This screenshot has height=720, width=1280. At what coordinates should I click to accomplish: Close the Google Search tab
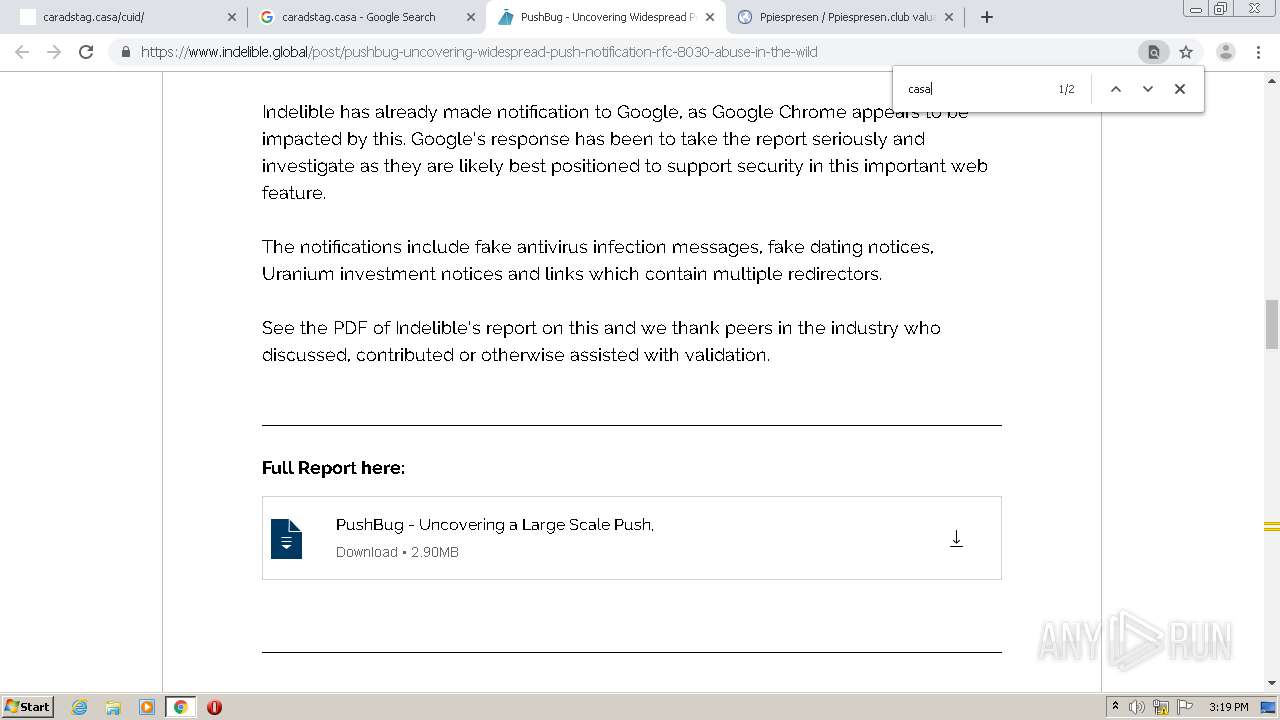coord(471,17)
